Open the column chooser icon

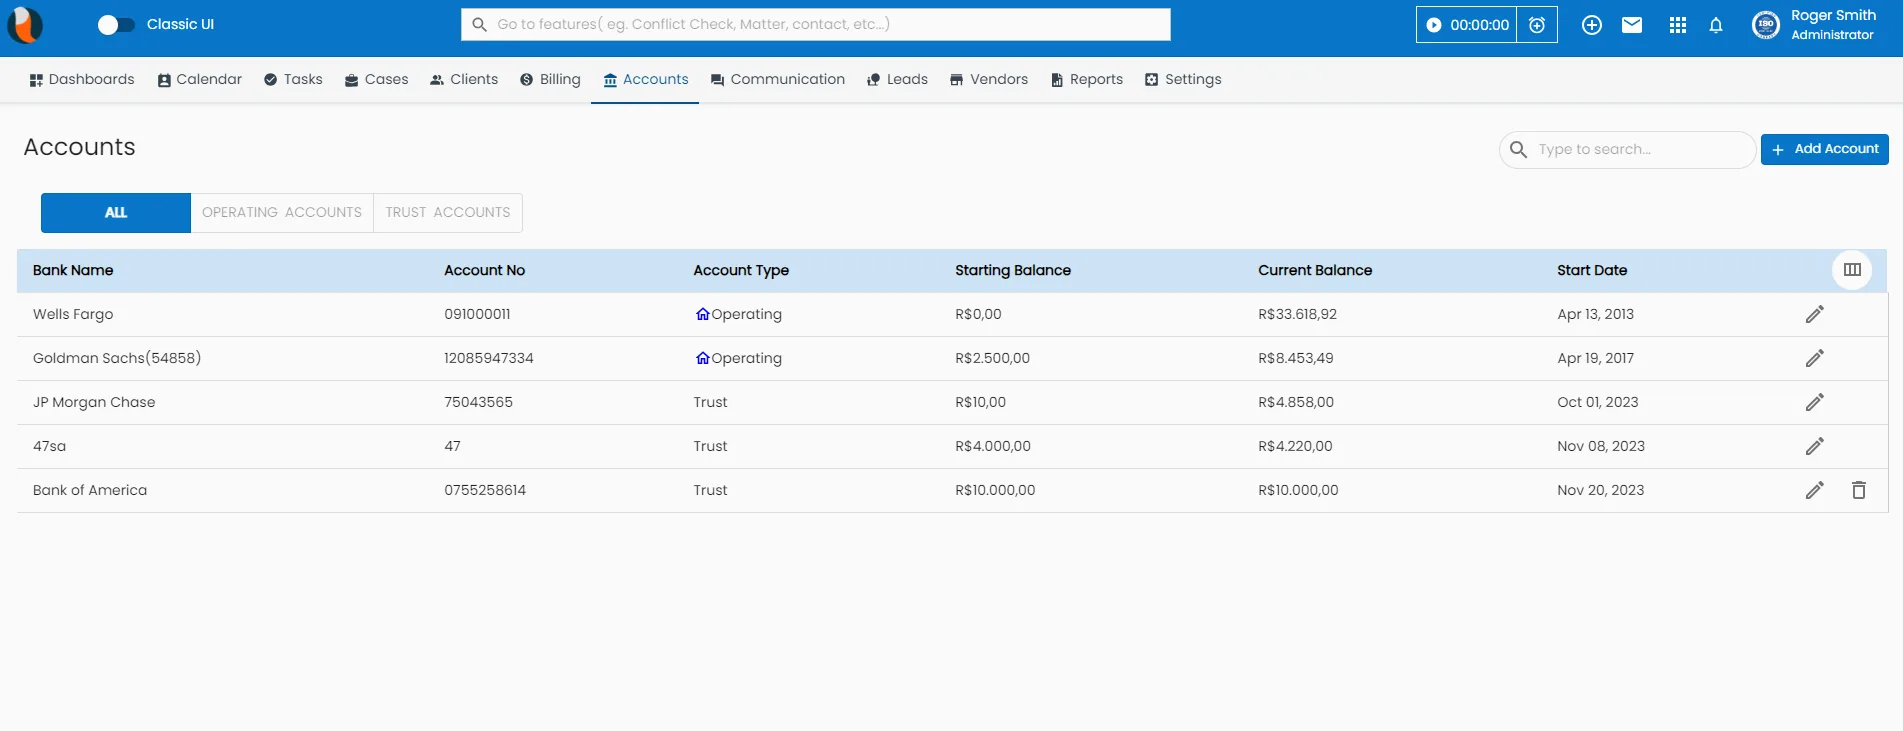click(x=1852, y=270)
